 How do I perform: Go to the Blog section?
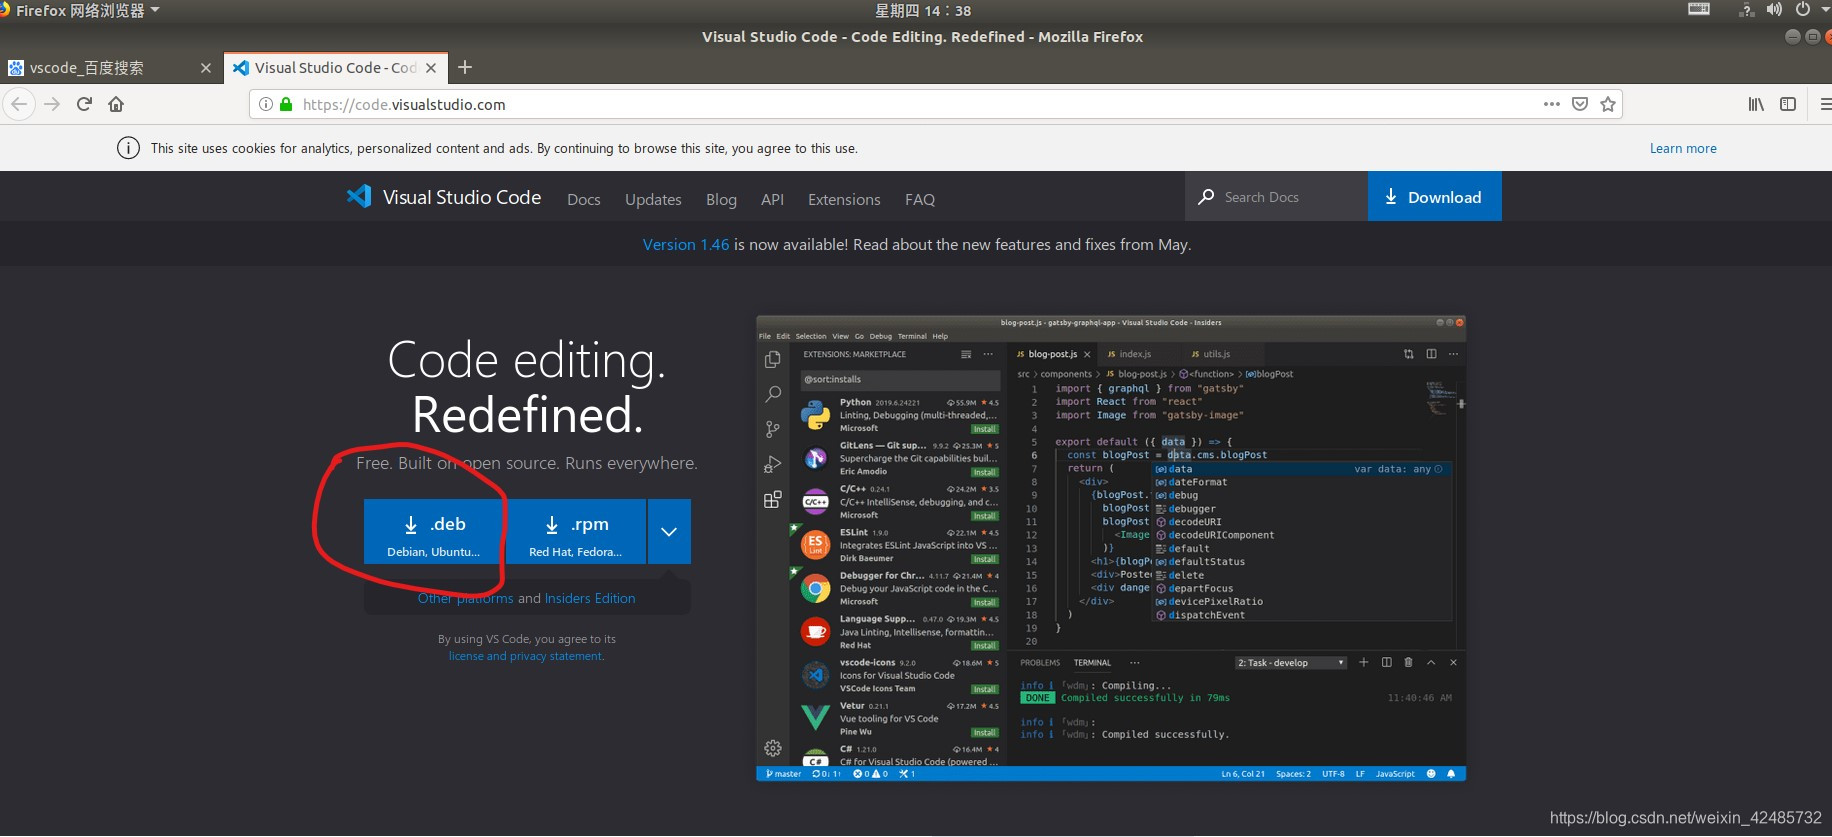point(721,199)
